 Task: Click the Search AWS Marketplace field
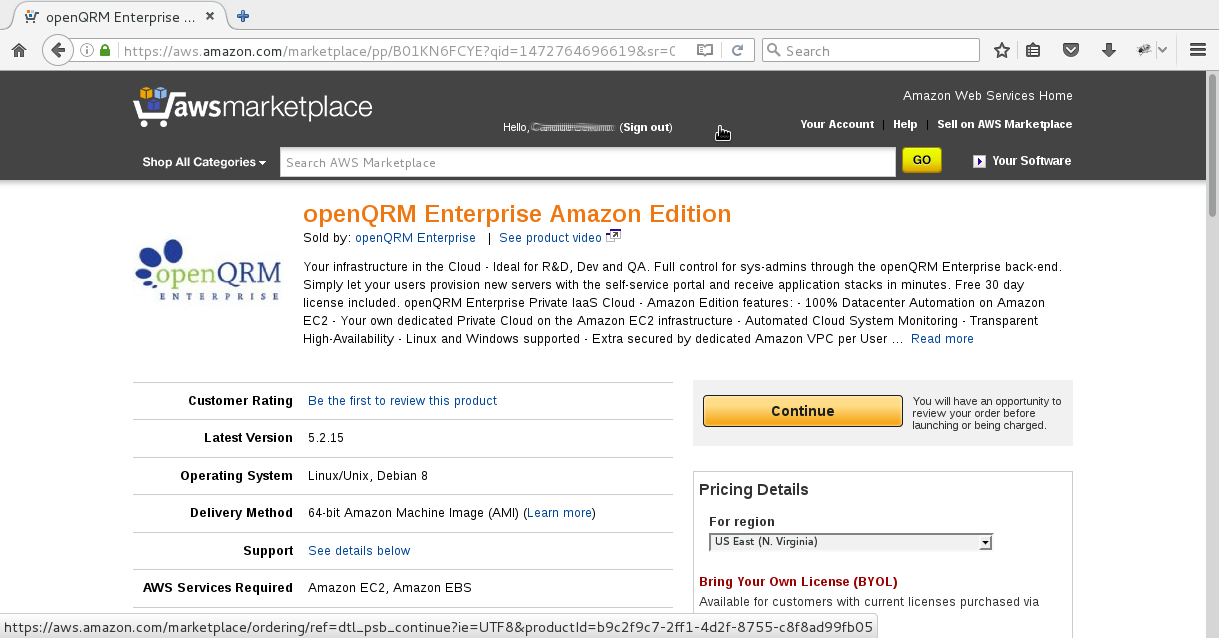point(587,162)
